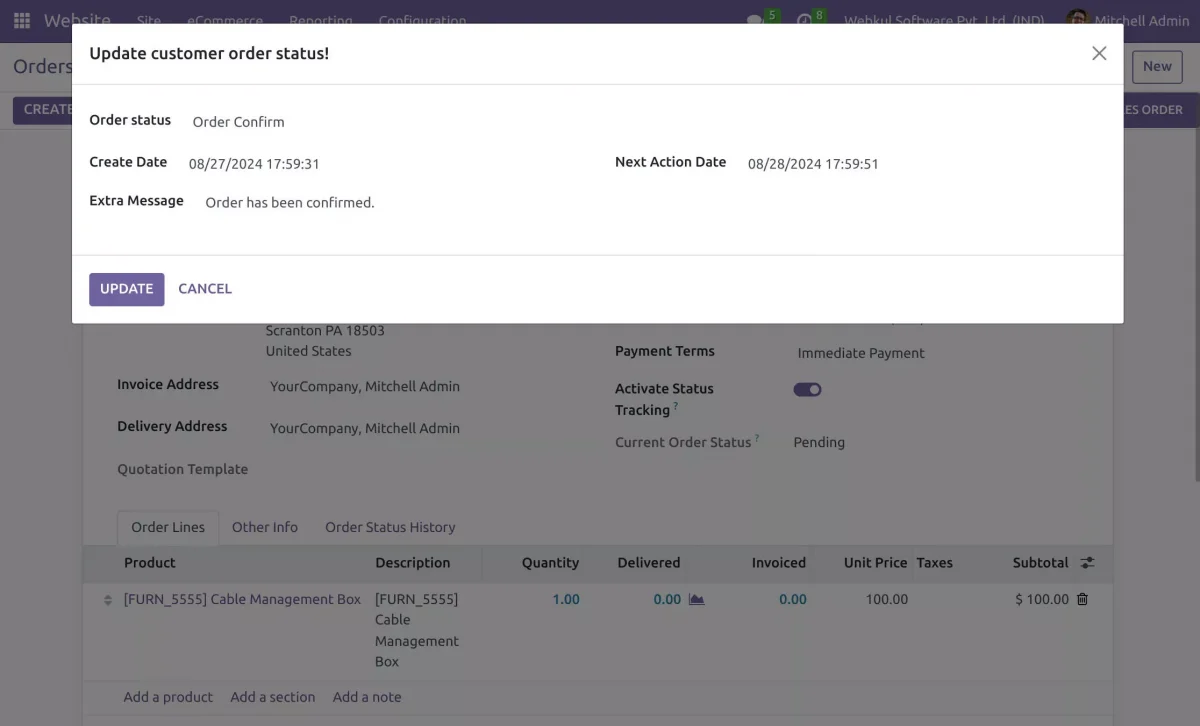Open the forecast chart beside delivered quantity
Image resolution: width=1200 pixels, height=726 pixels.
tap(696, 598)
